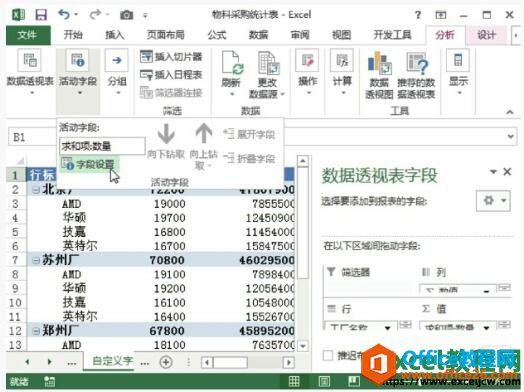Image resolution: width=524 pixels, height=392 pixels.
Task: Click 插入切片器 in the ribbon
Action: click(x=171, y=56)
